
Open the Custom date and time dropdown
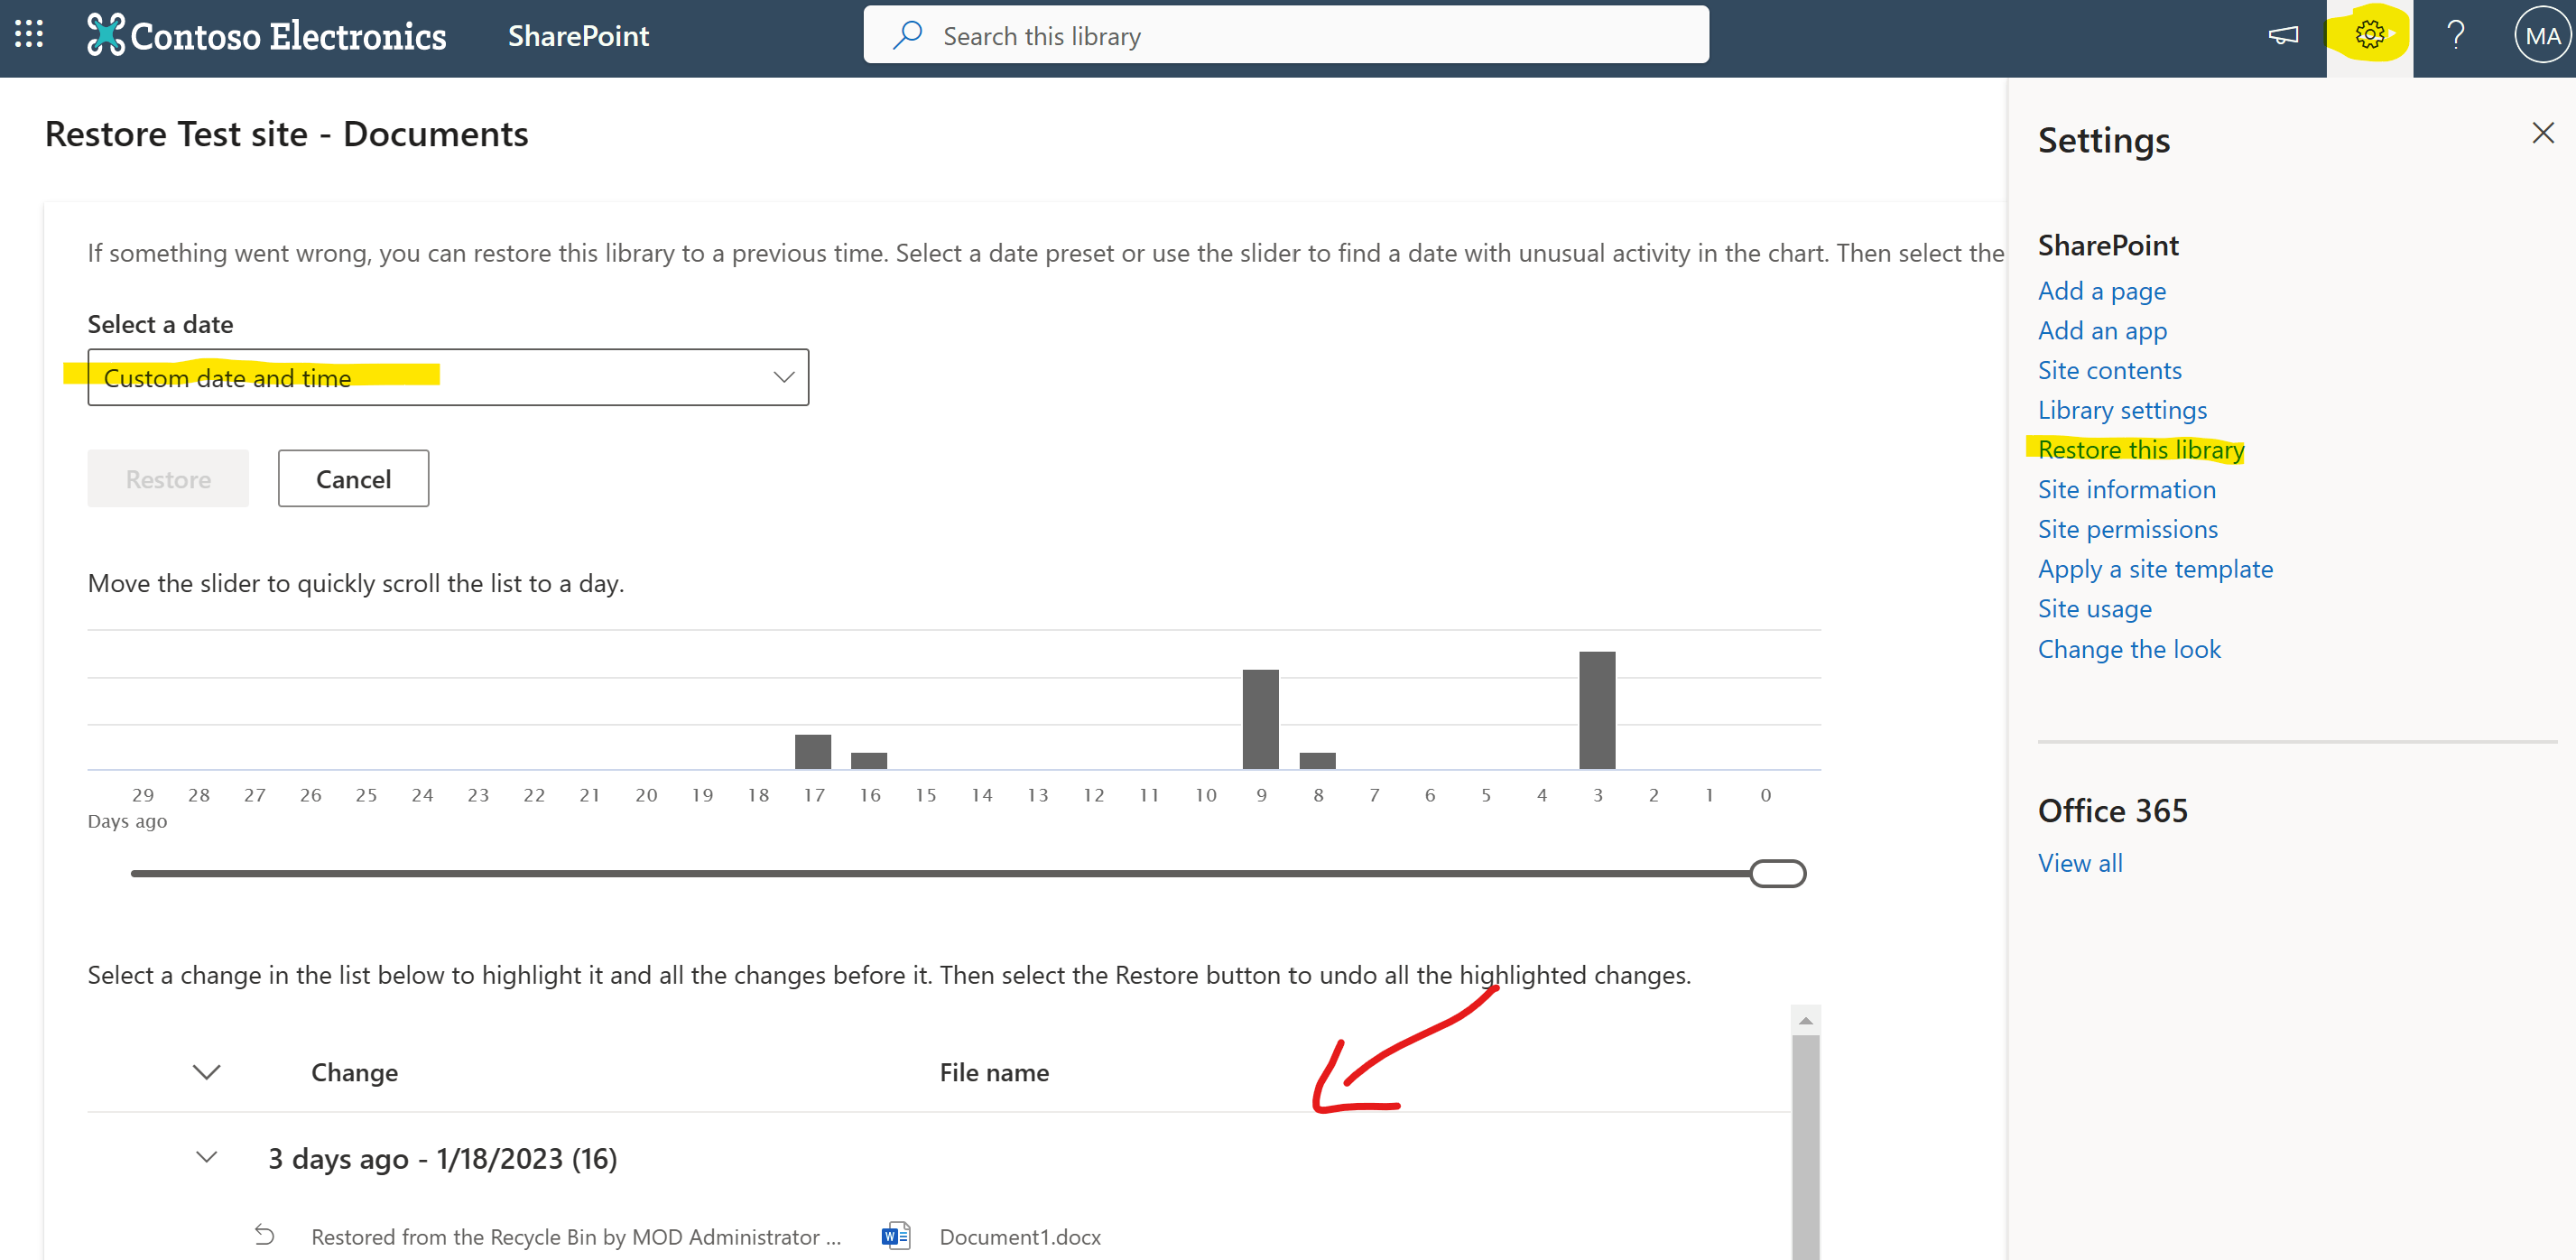448,377
